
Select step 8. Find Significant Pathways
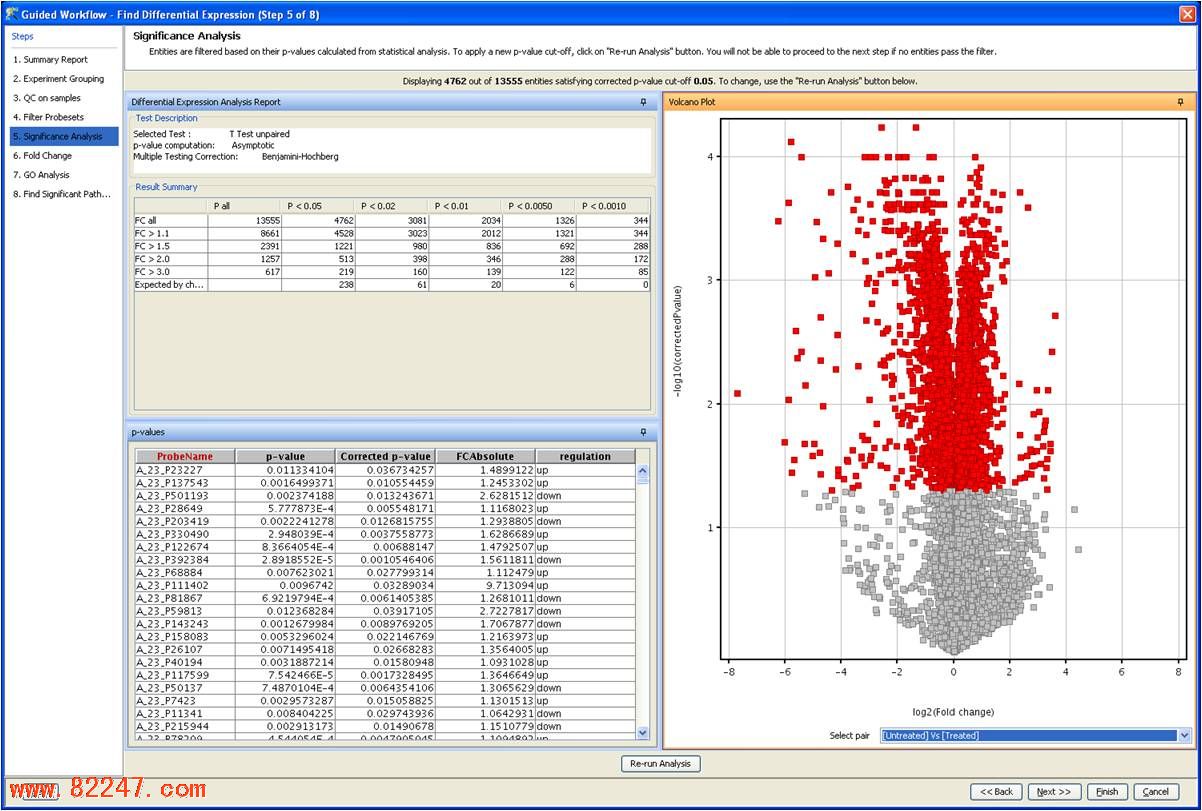point(62,194)
